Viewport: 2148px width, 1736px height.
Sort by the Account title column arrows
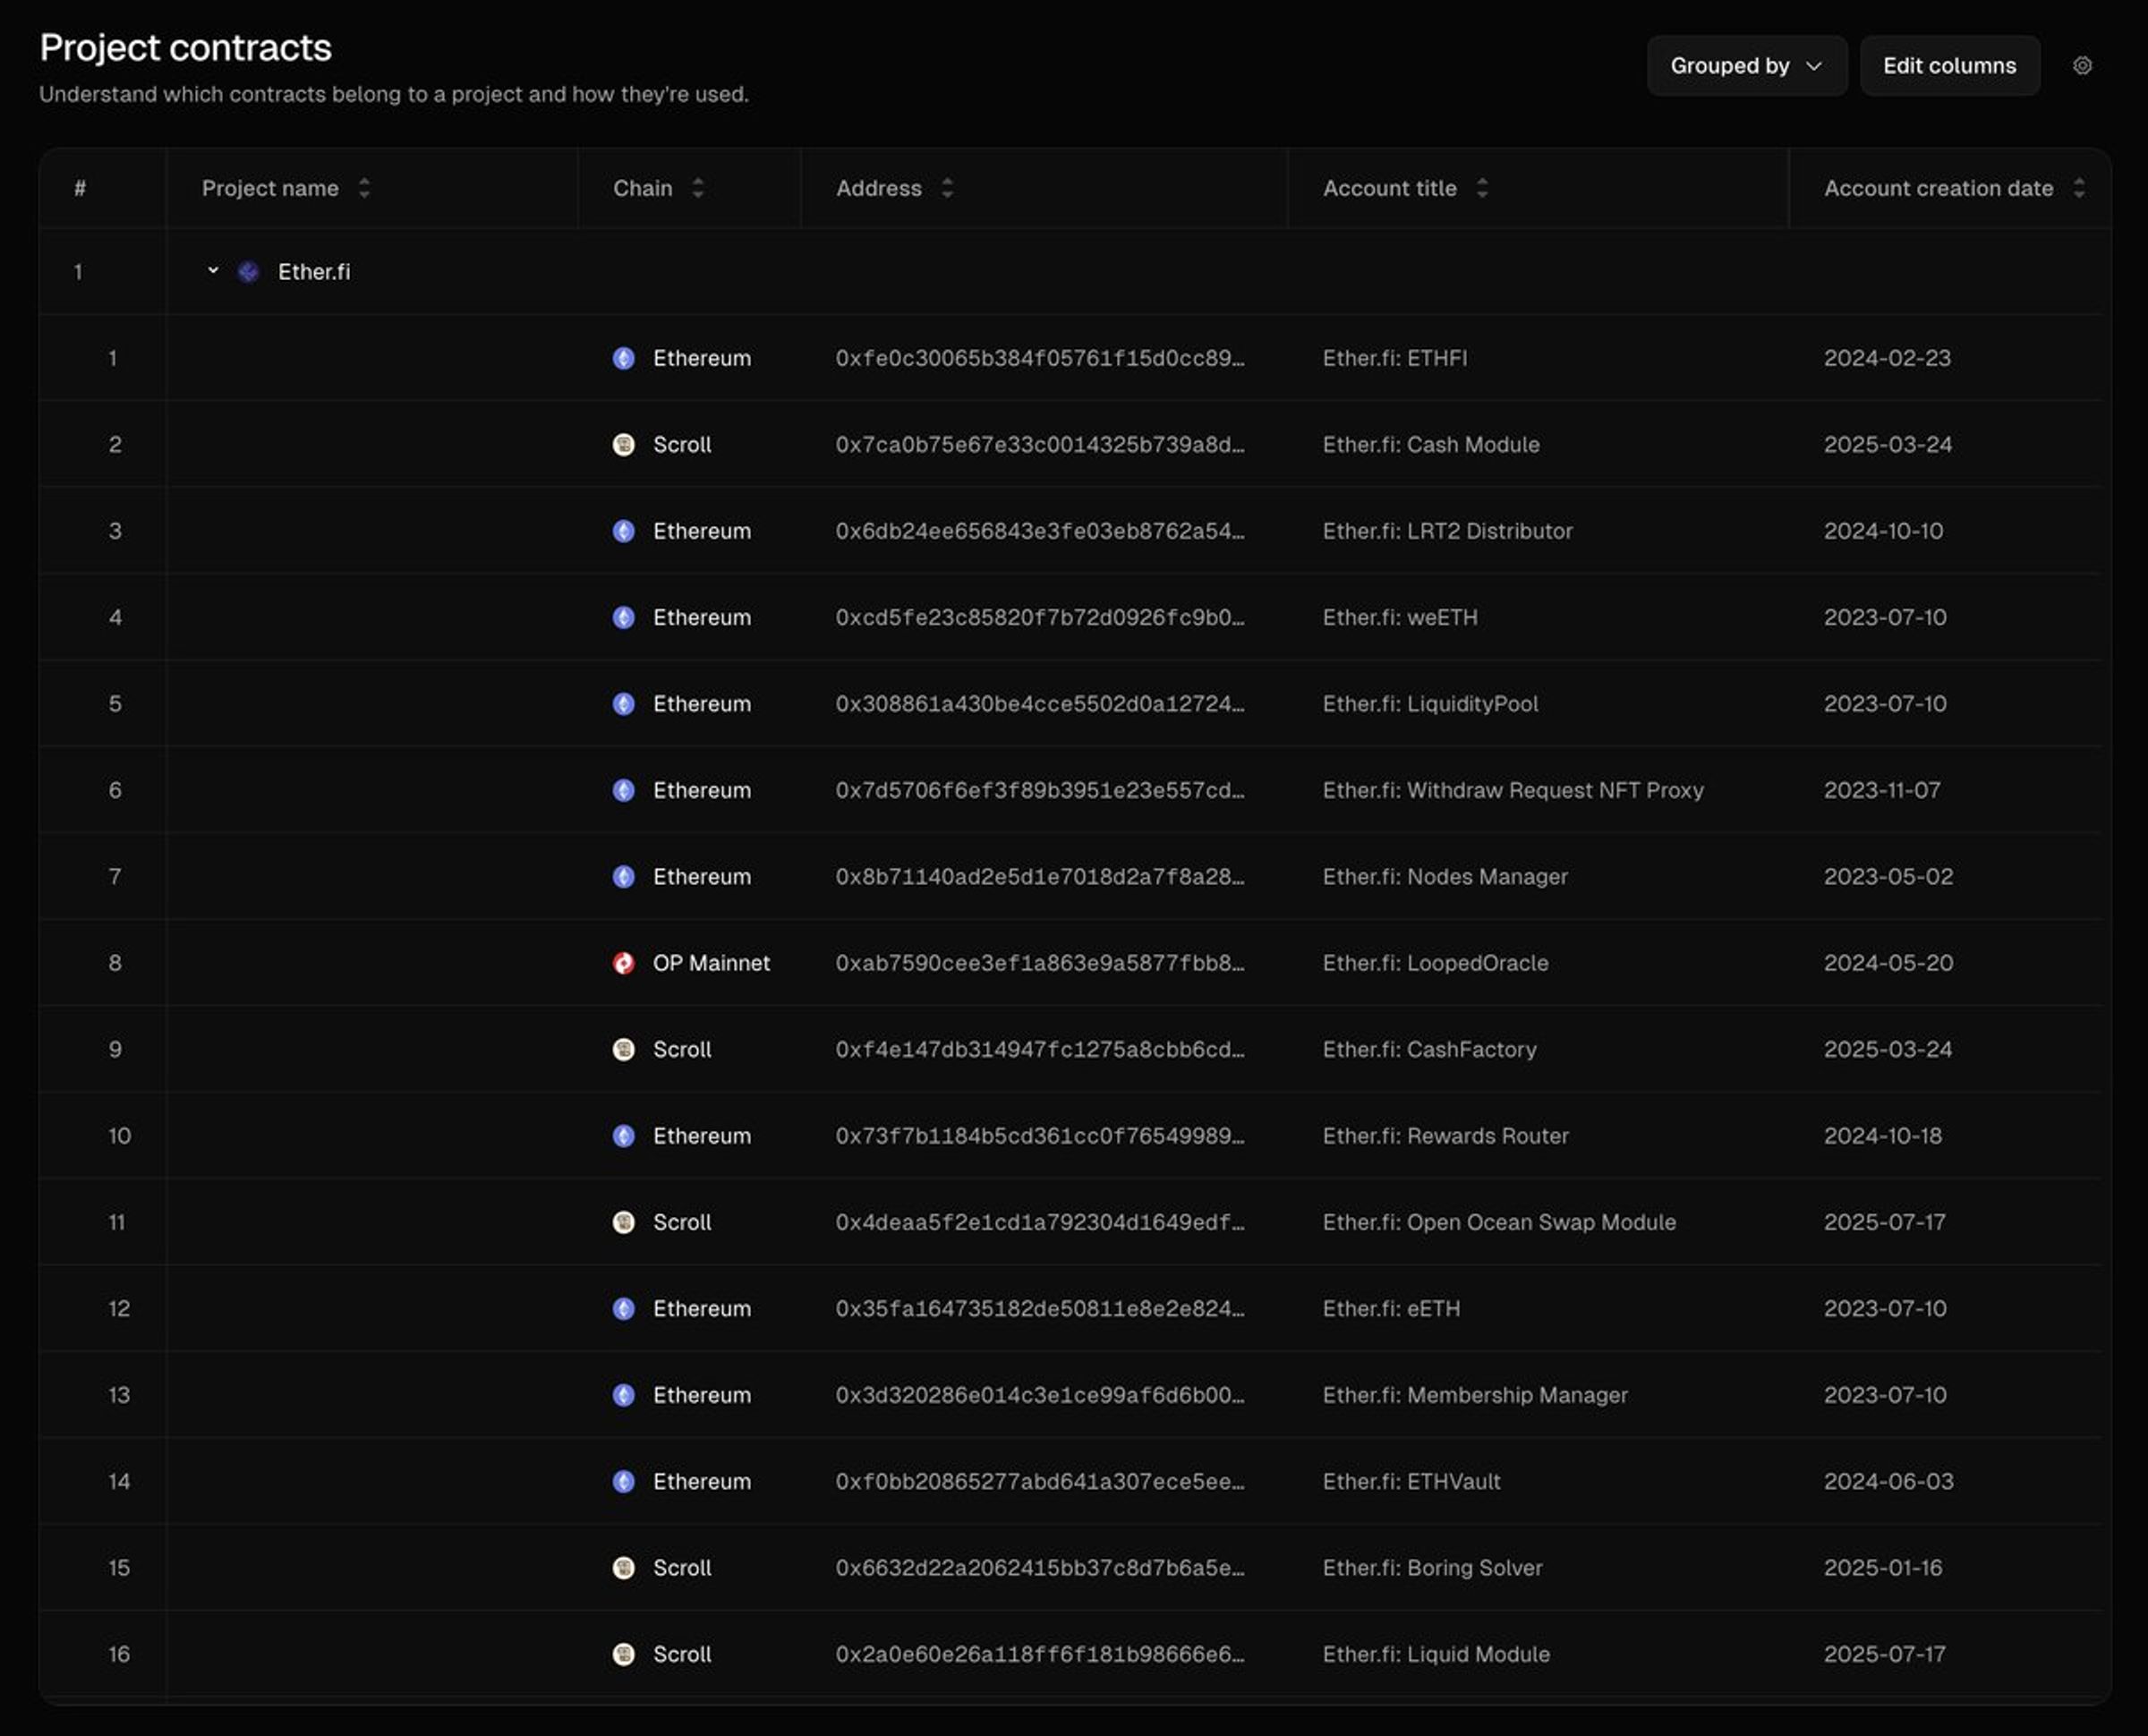point(1482,188)
